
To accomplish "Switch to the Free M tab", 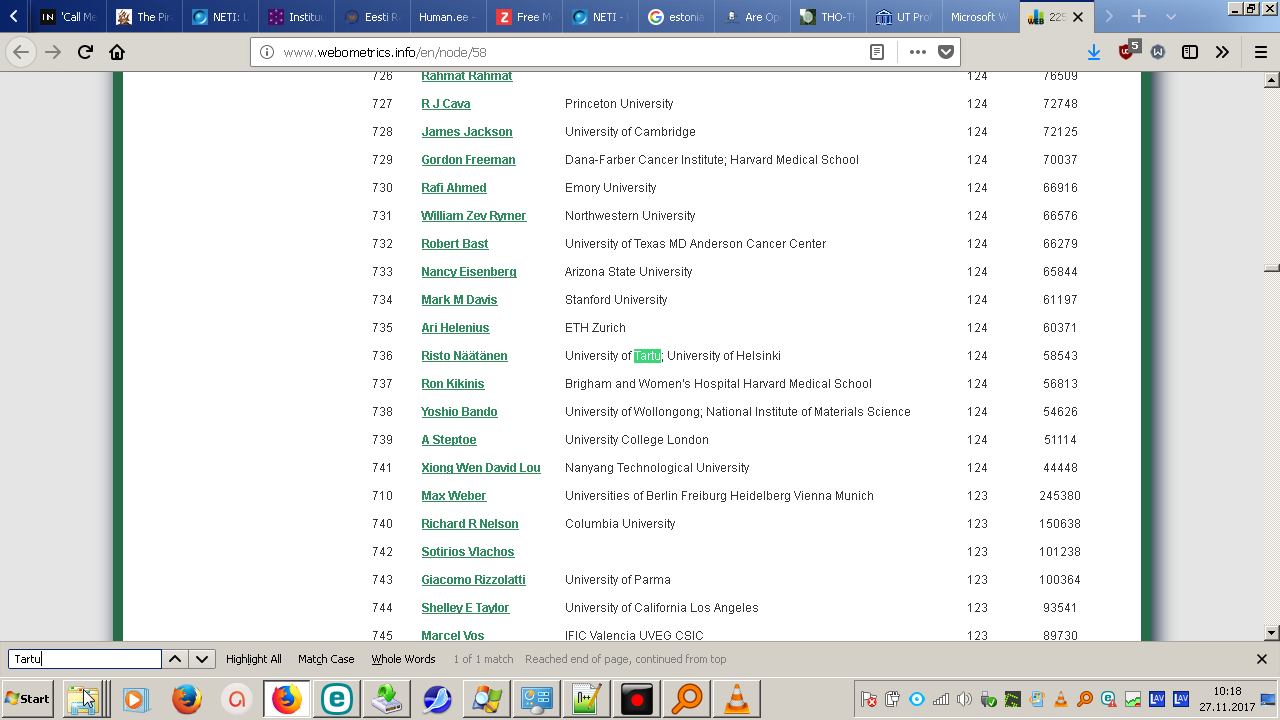I will coord(525,17).
